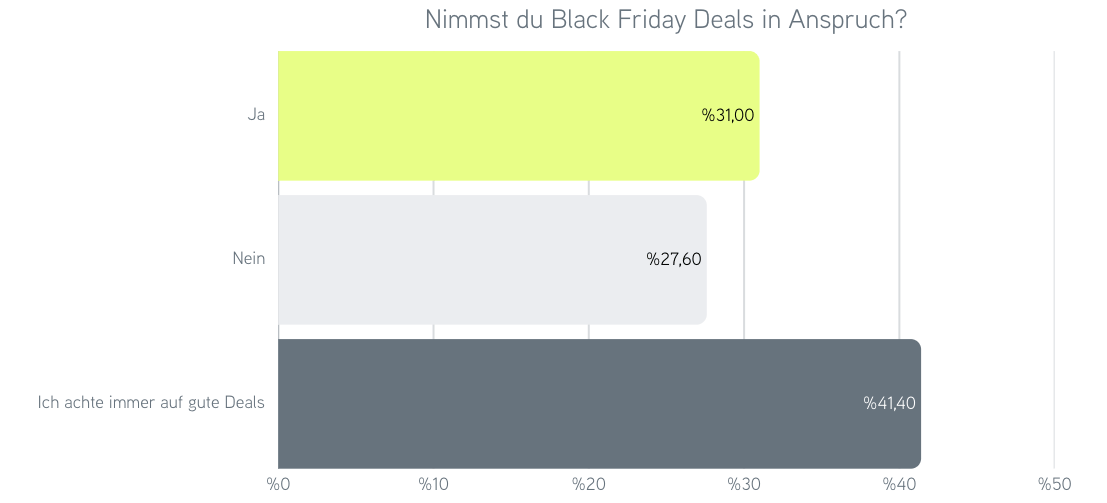Click the %10 gridline between the bars
Viewport: 1107px width, 503px height.
pyautogui.click(x=433, y=188)
